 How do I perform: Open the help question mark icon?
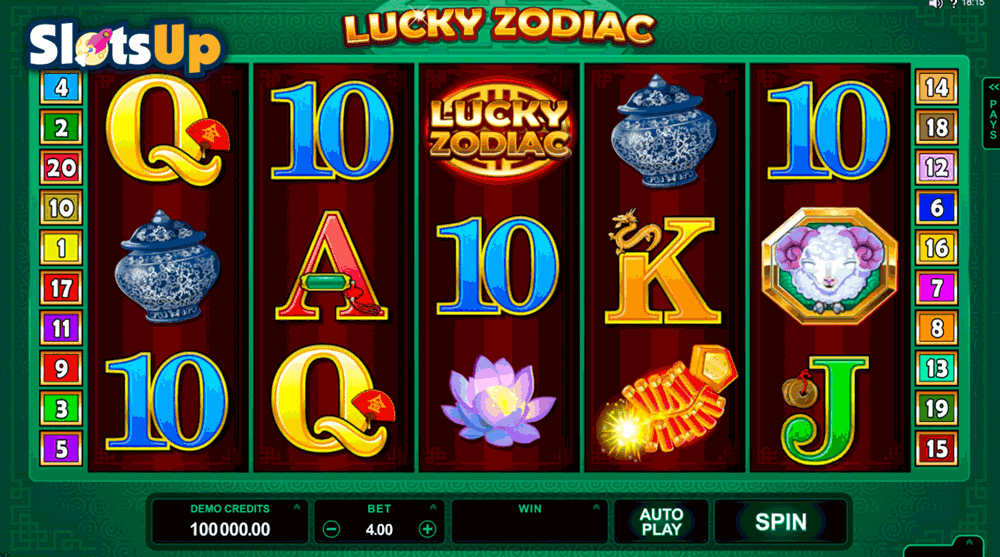[x=954, y=4]
